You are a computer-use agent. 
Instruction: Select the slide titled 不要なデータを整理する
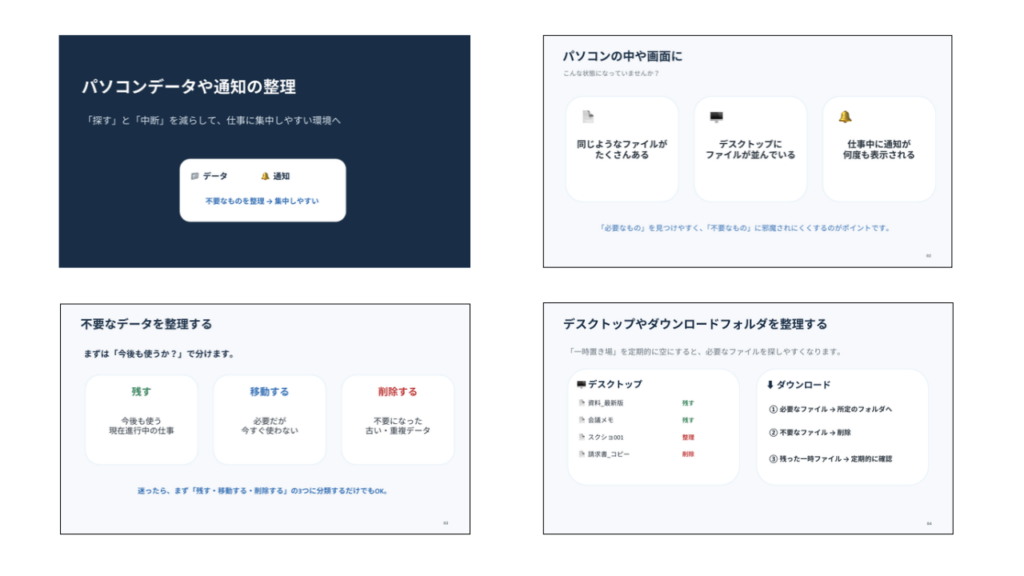tap(265, 419)
